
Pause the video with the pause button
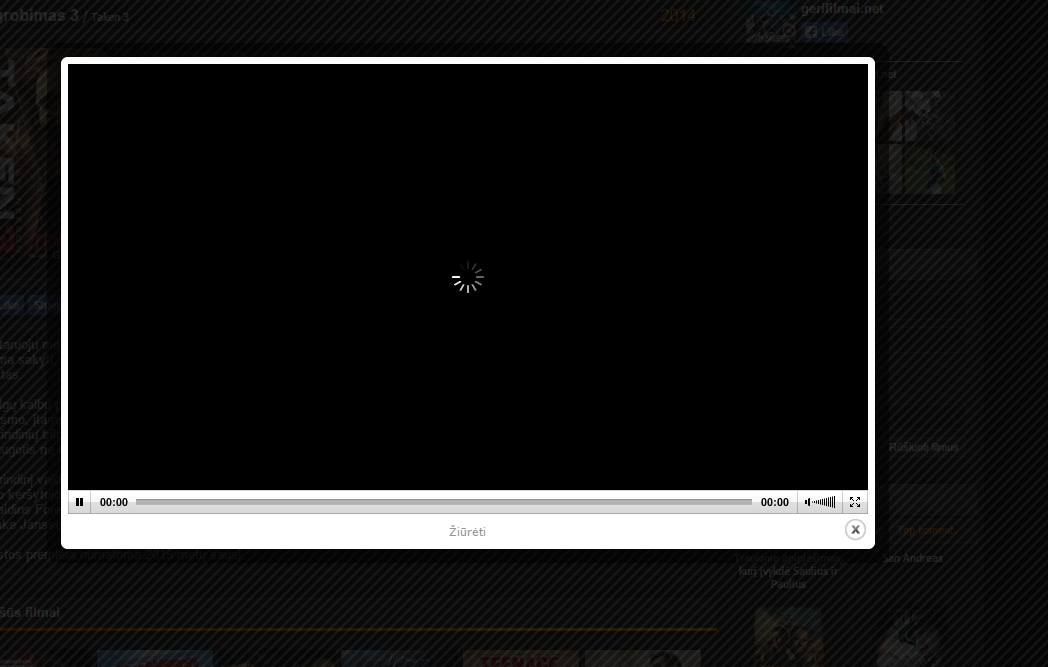(x=80, y=502)
